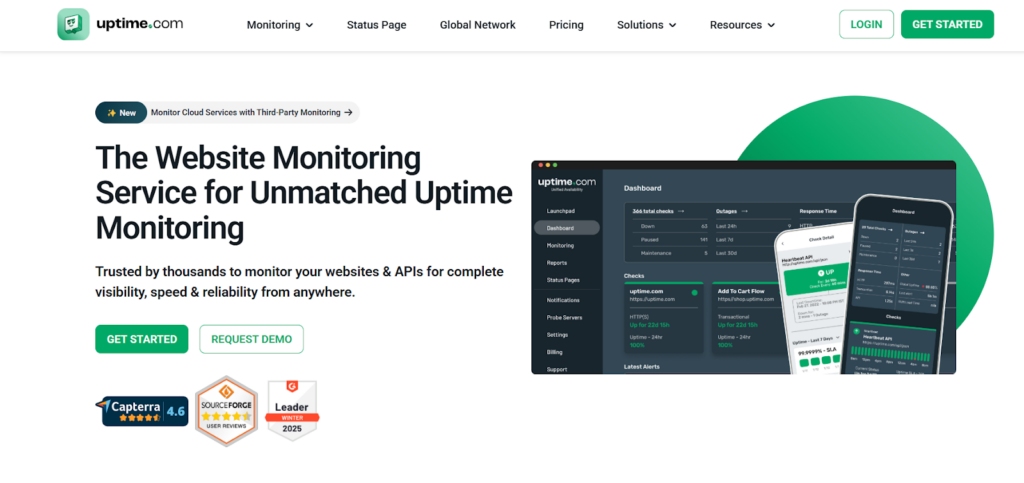Open Monitor Cloud Services with Third-Party Monitoring link
The image size is (1024, 483).
[246, 112]
